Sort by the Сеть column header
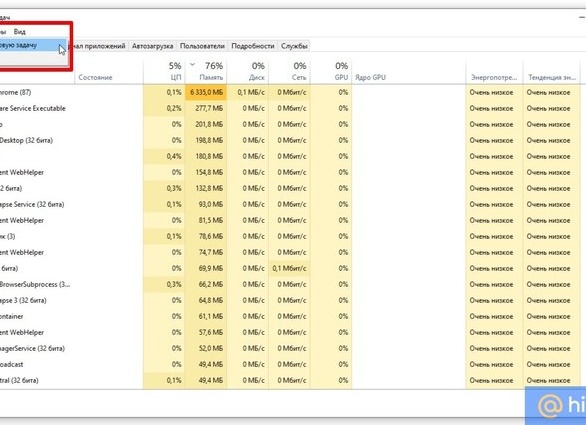The image size is (586, 425). click(x=289, y=71)
